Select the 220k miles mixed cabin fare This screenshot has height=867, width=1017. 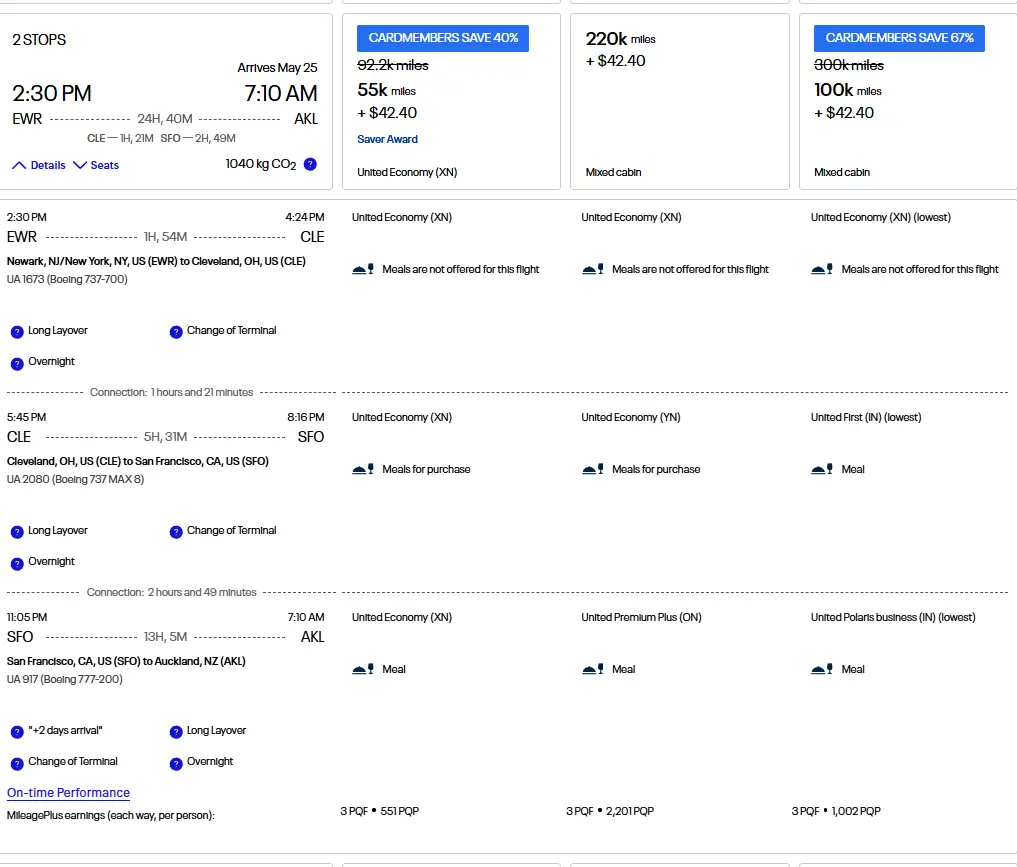coord(680,101)
